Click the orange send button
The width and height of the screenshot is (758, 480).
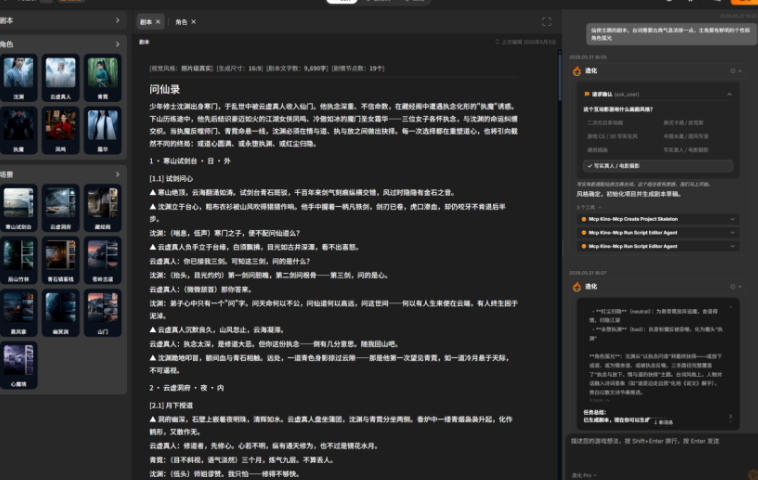click(753, 475)
